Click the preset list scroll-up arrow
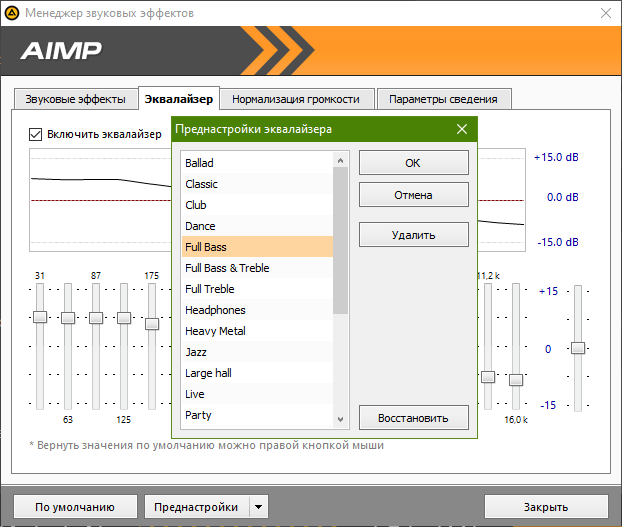 (x=340, y=160)
